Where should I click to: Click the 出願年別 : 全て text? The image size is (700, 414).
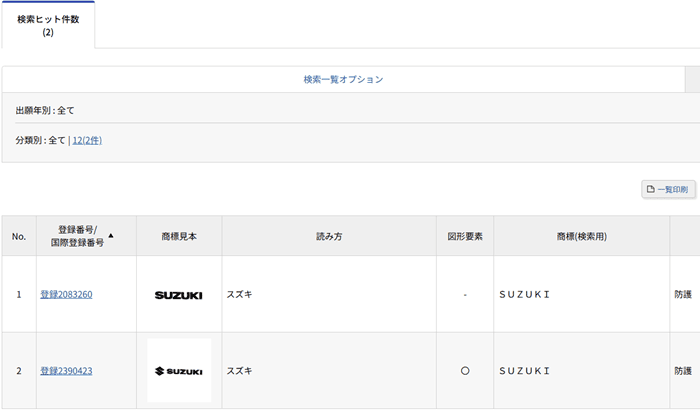tap(45, 110)
